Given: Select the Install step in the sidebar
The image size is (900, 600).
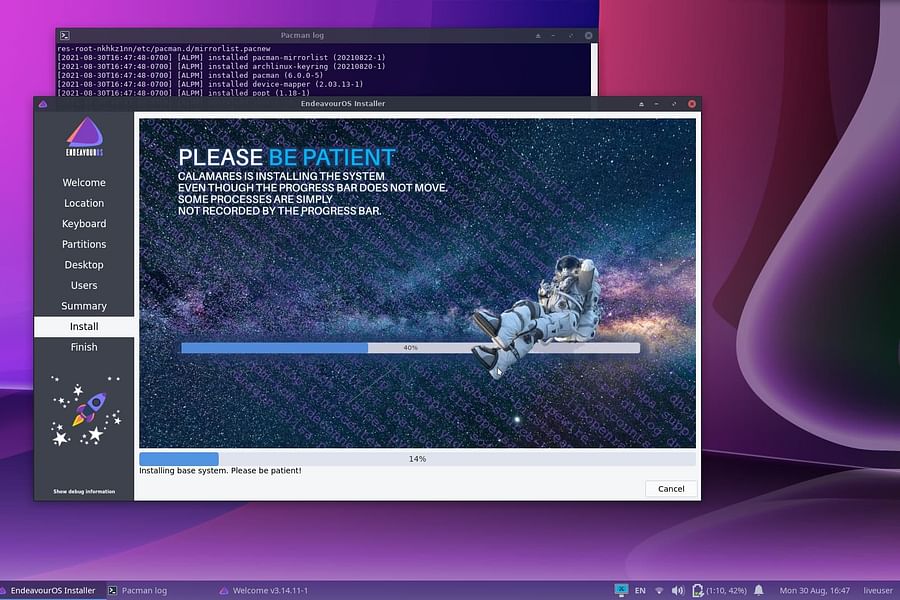Looking at the screenshot, I should click(x=83, y=326).
